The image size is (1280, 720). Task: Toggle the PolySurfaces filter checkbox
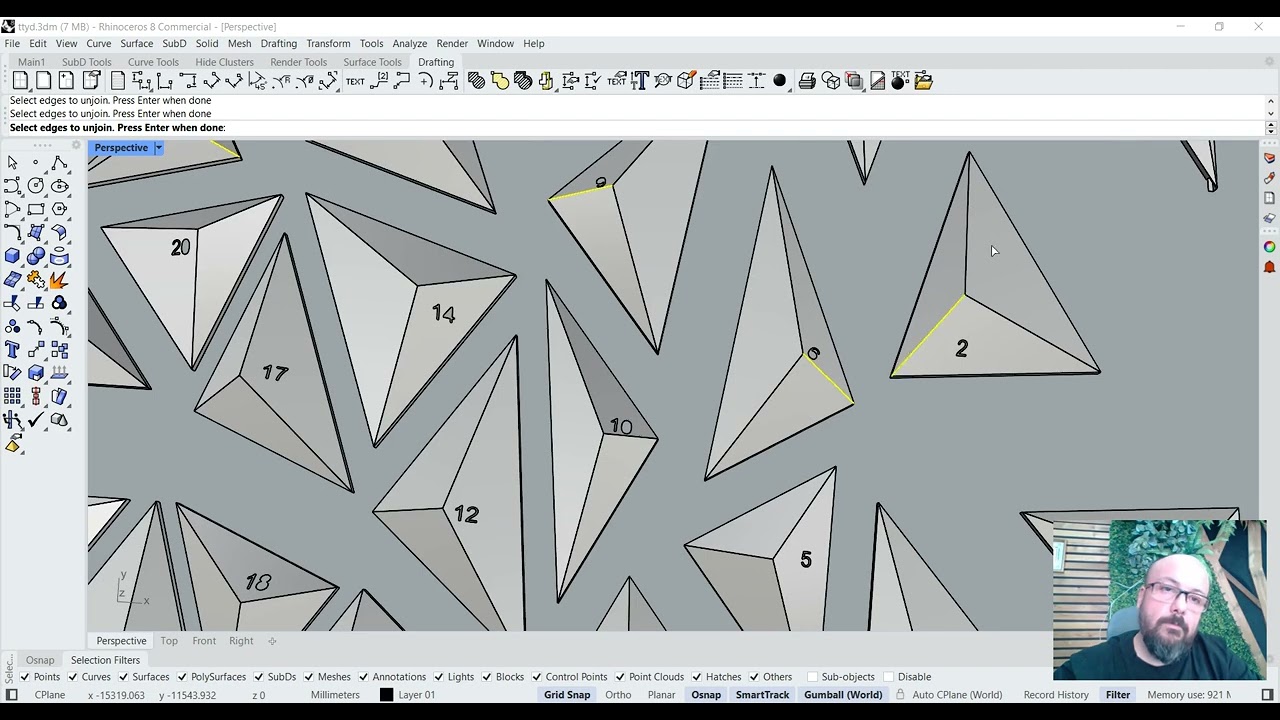[182, 677]
